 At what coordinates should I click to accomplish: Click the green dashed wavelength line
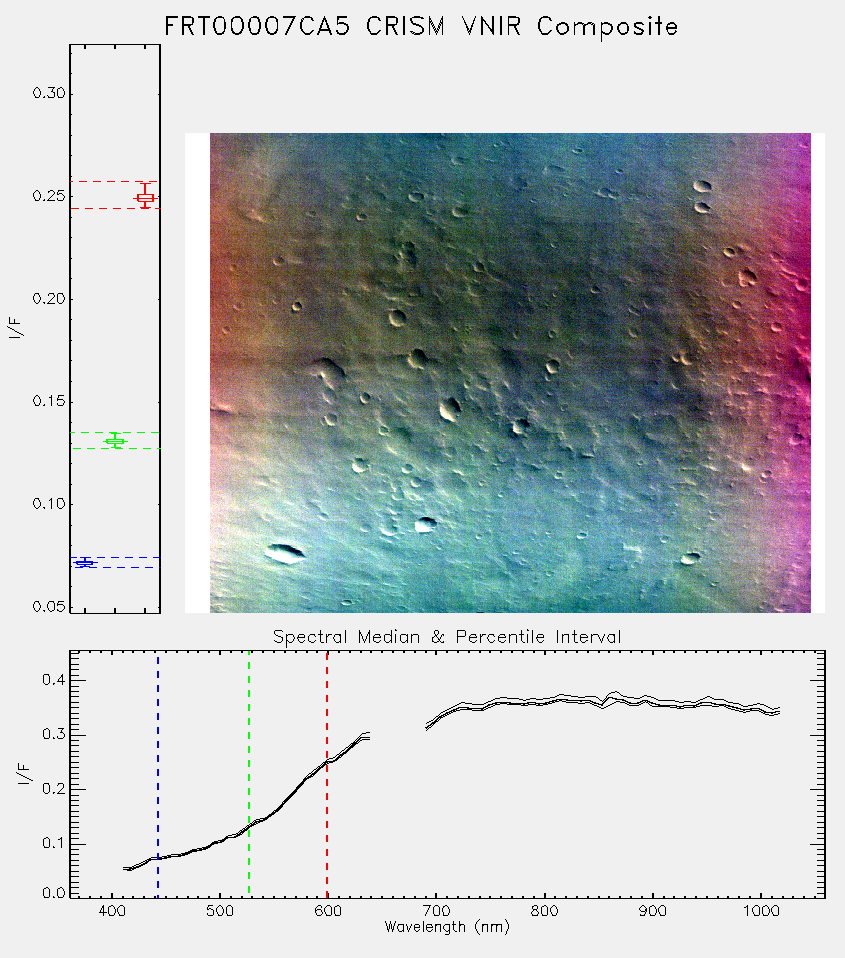coord(249,774)
